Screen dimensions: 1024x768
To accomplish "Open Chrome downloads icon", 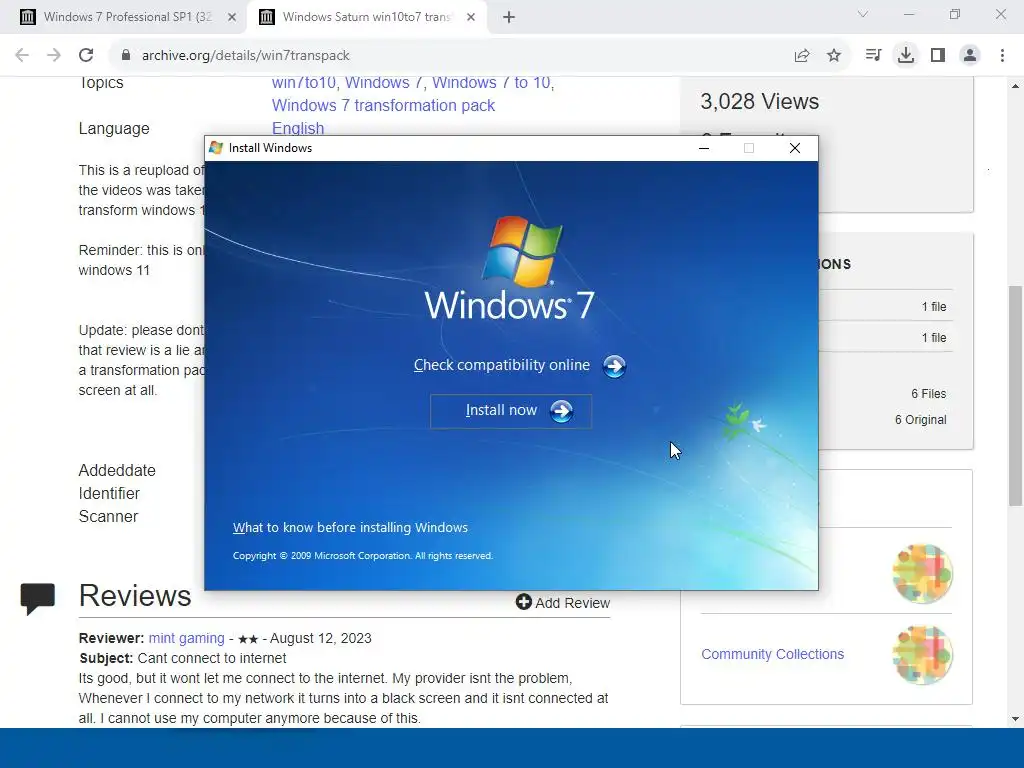I will tap(906, 56).
